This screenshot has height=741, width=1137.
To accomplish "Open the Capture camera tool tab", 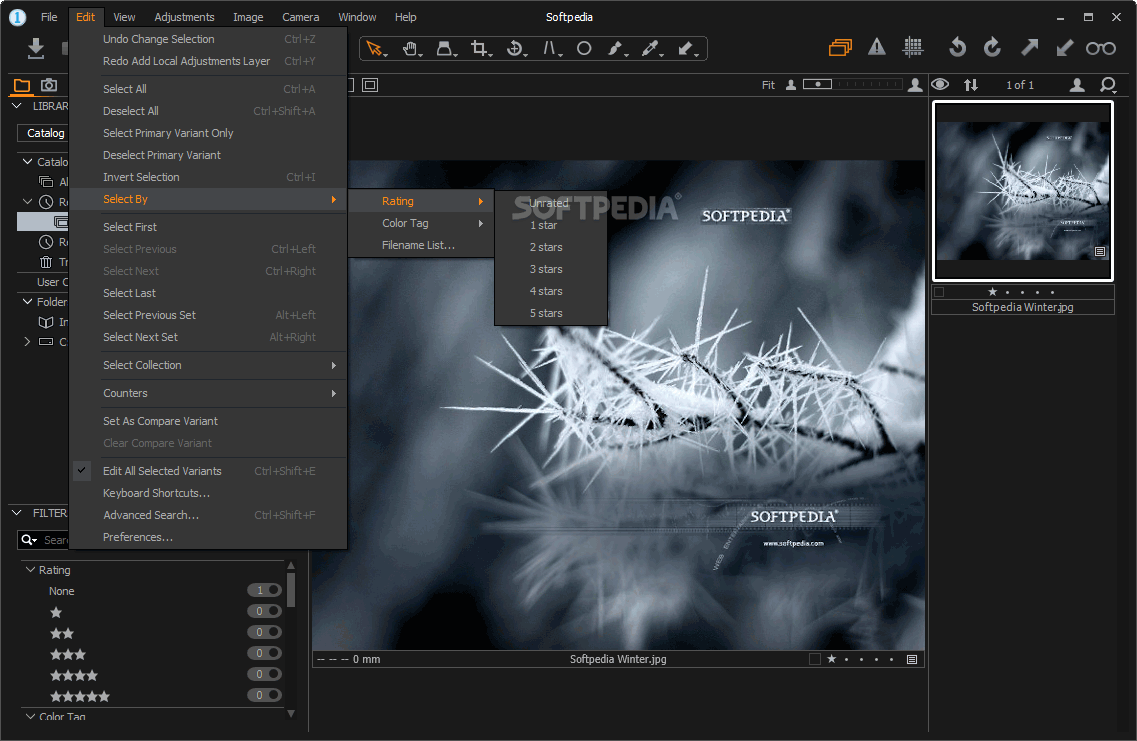I will pyautogui.click(x=49, y=85).
